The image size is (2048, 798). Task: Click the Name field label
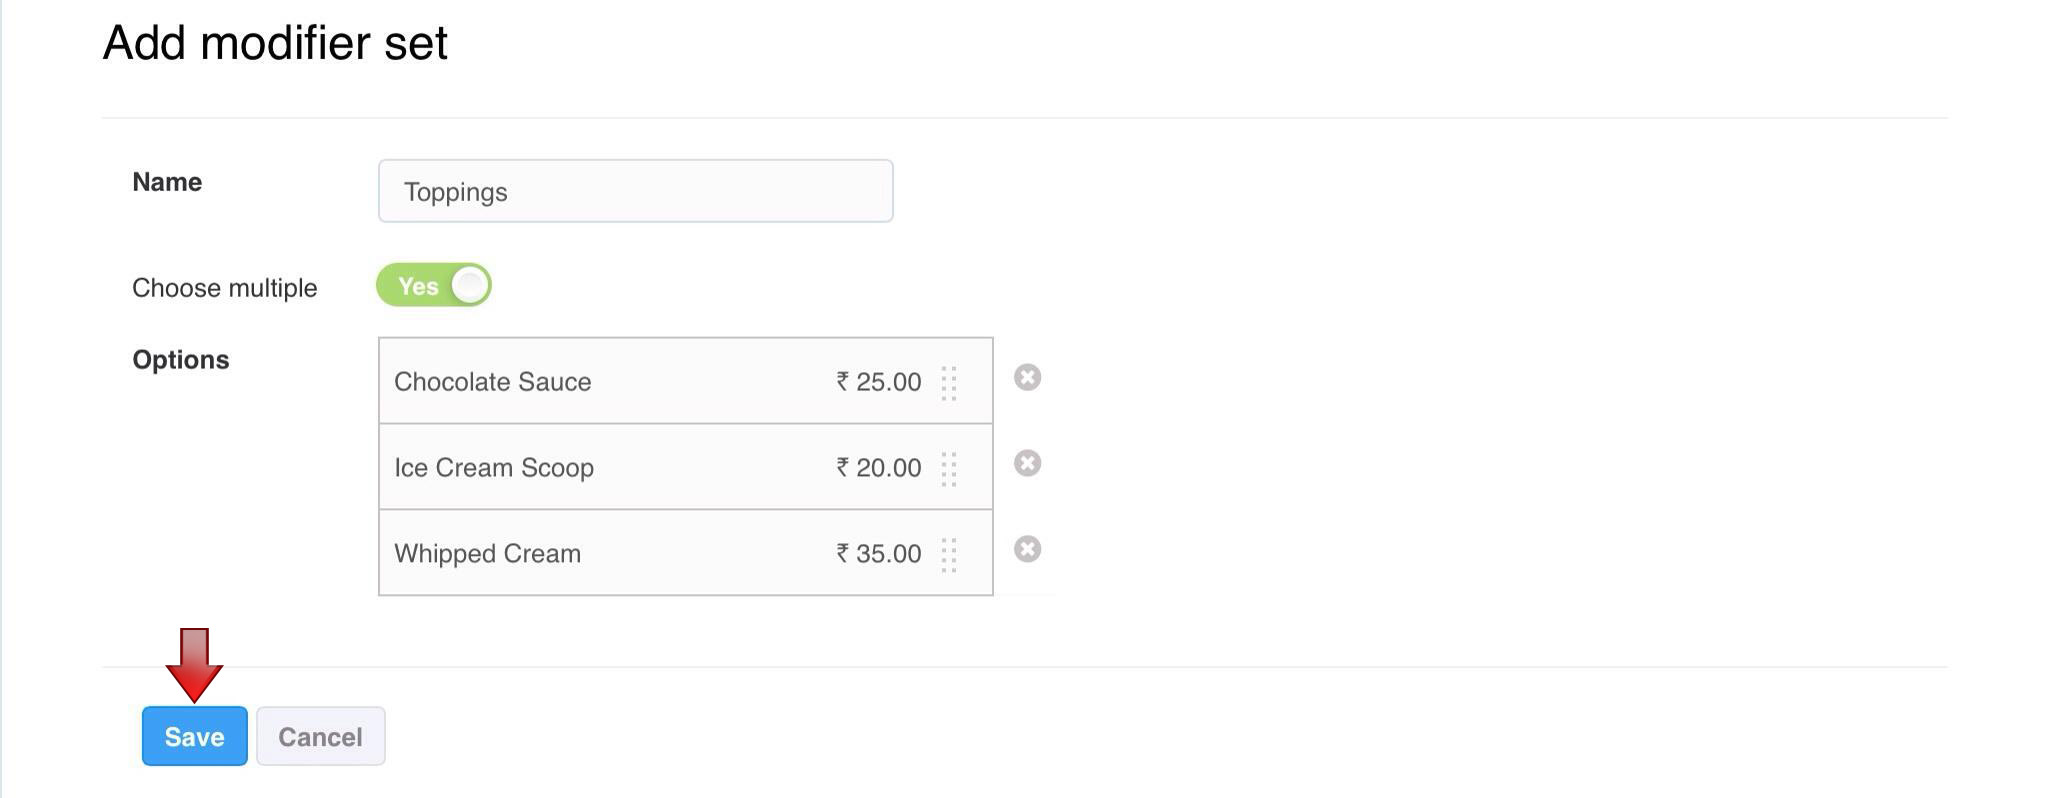pyautogui.click(x=167, y=182)
